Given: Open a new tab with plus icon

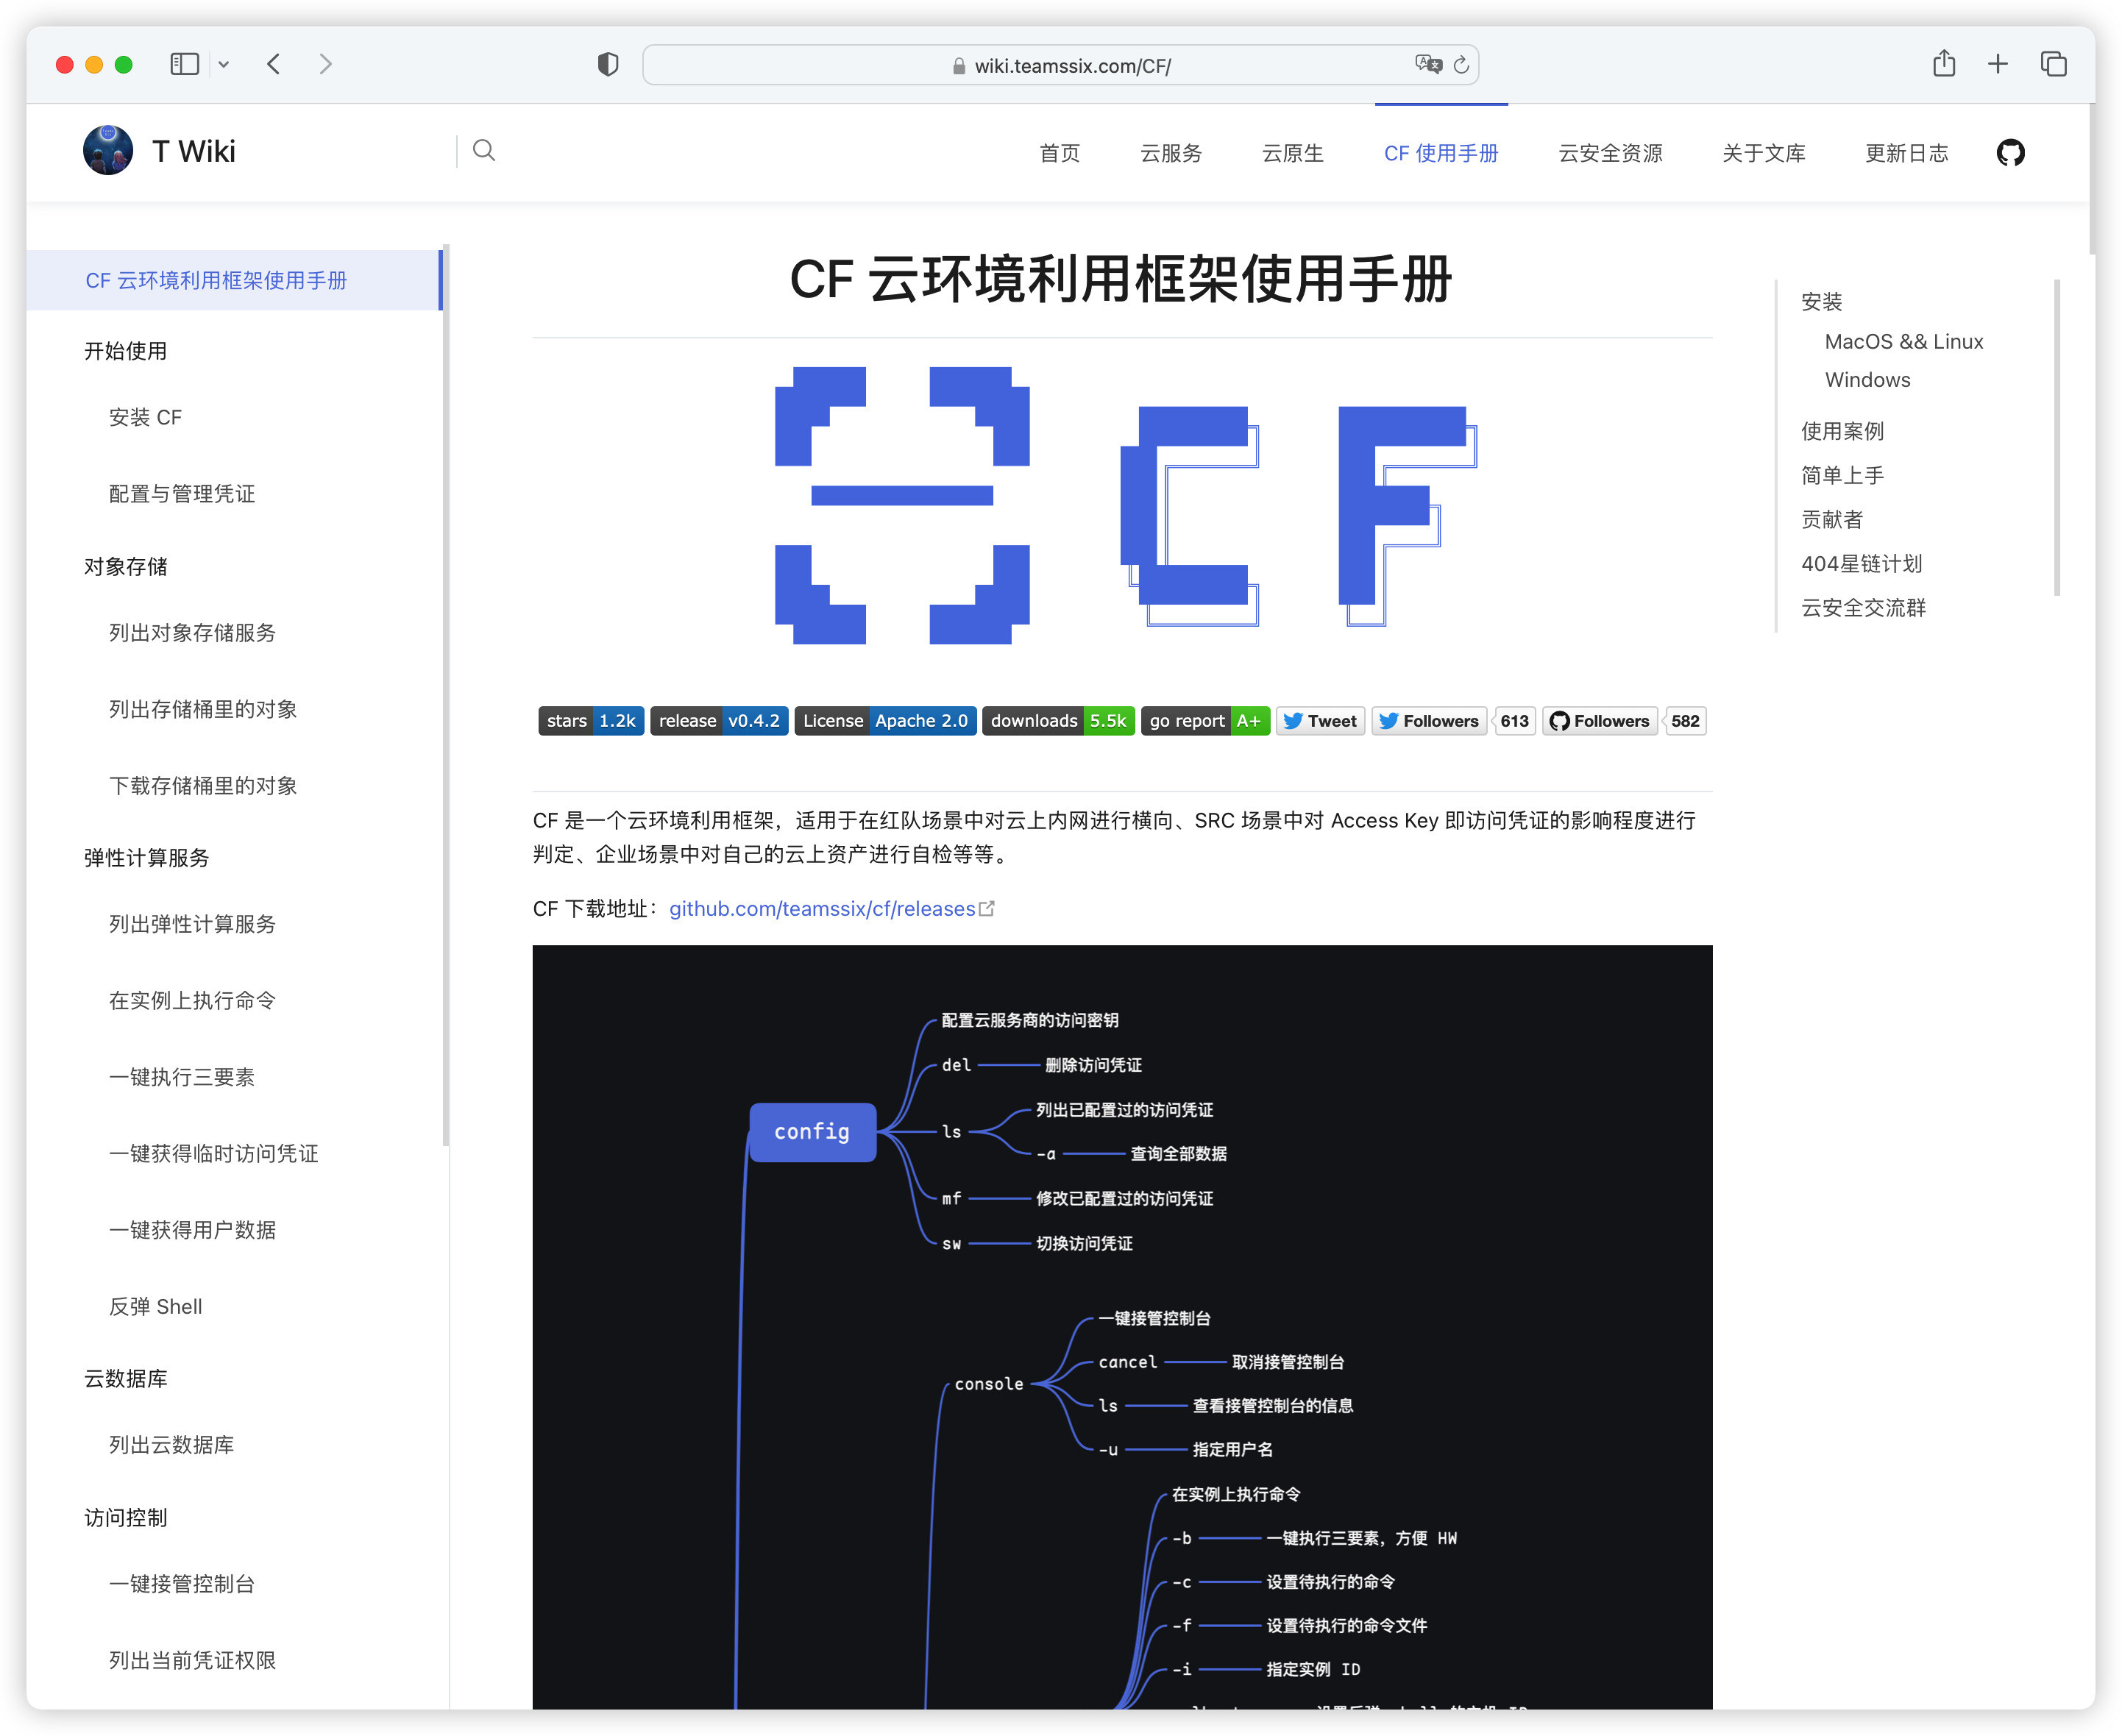Looking at the screenshot, I should (1997, 64).
